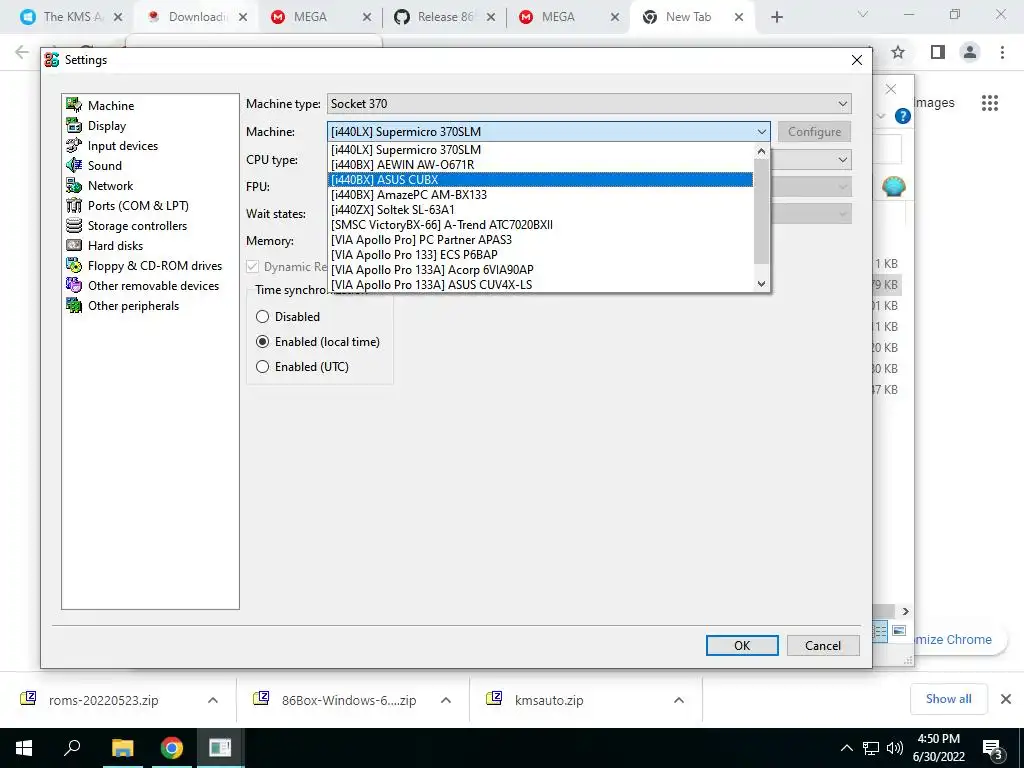The height and width of the screenshot is (768, 1024).
Task: Click machine list scrollbar down arrow
Action: (761, 283)
